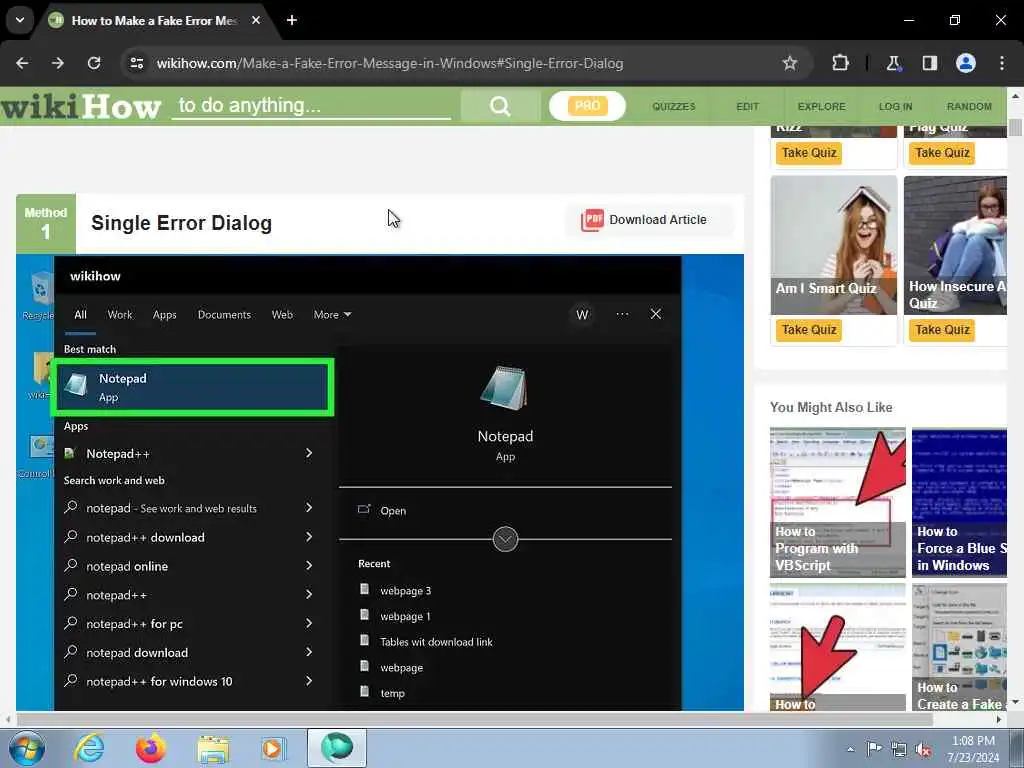This screenshot has width=1024, height=768.
Task: Click the Windows Start orb
Action: 26,748
